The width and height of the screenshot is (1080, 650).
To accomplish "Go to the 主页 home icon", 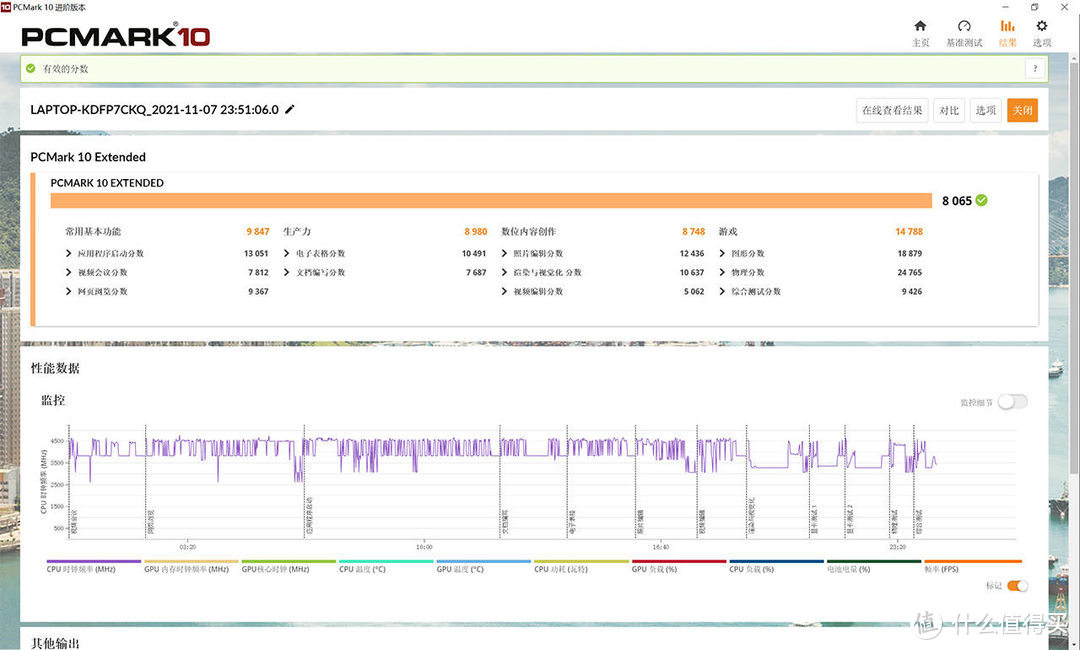I will tap(920, 27).
